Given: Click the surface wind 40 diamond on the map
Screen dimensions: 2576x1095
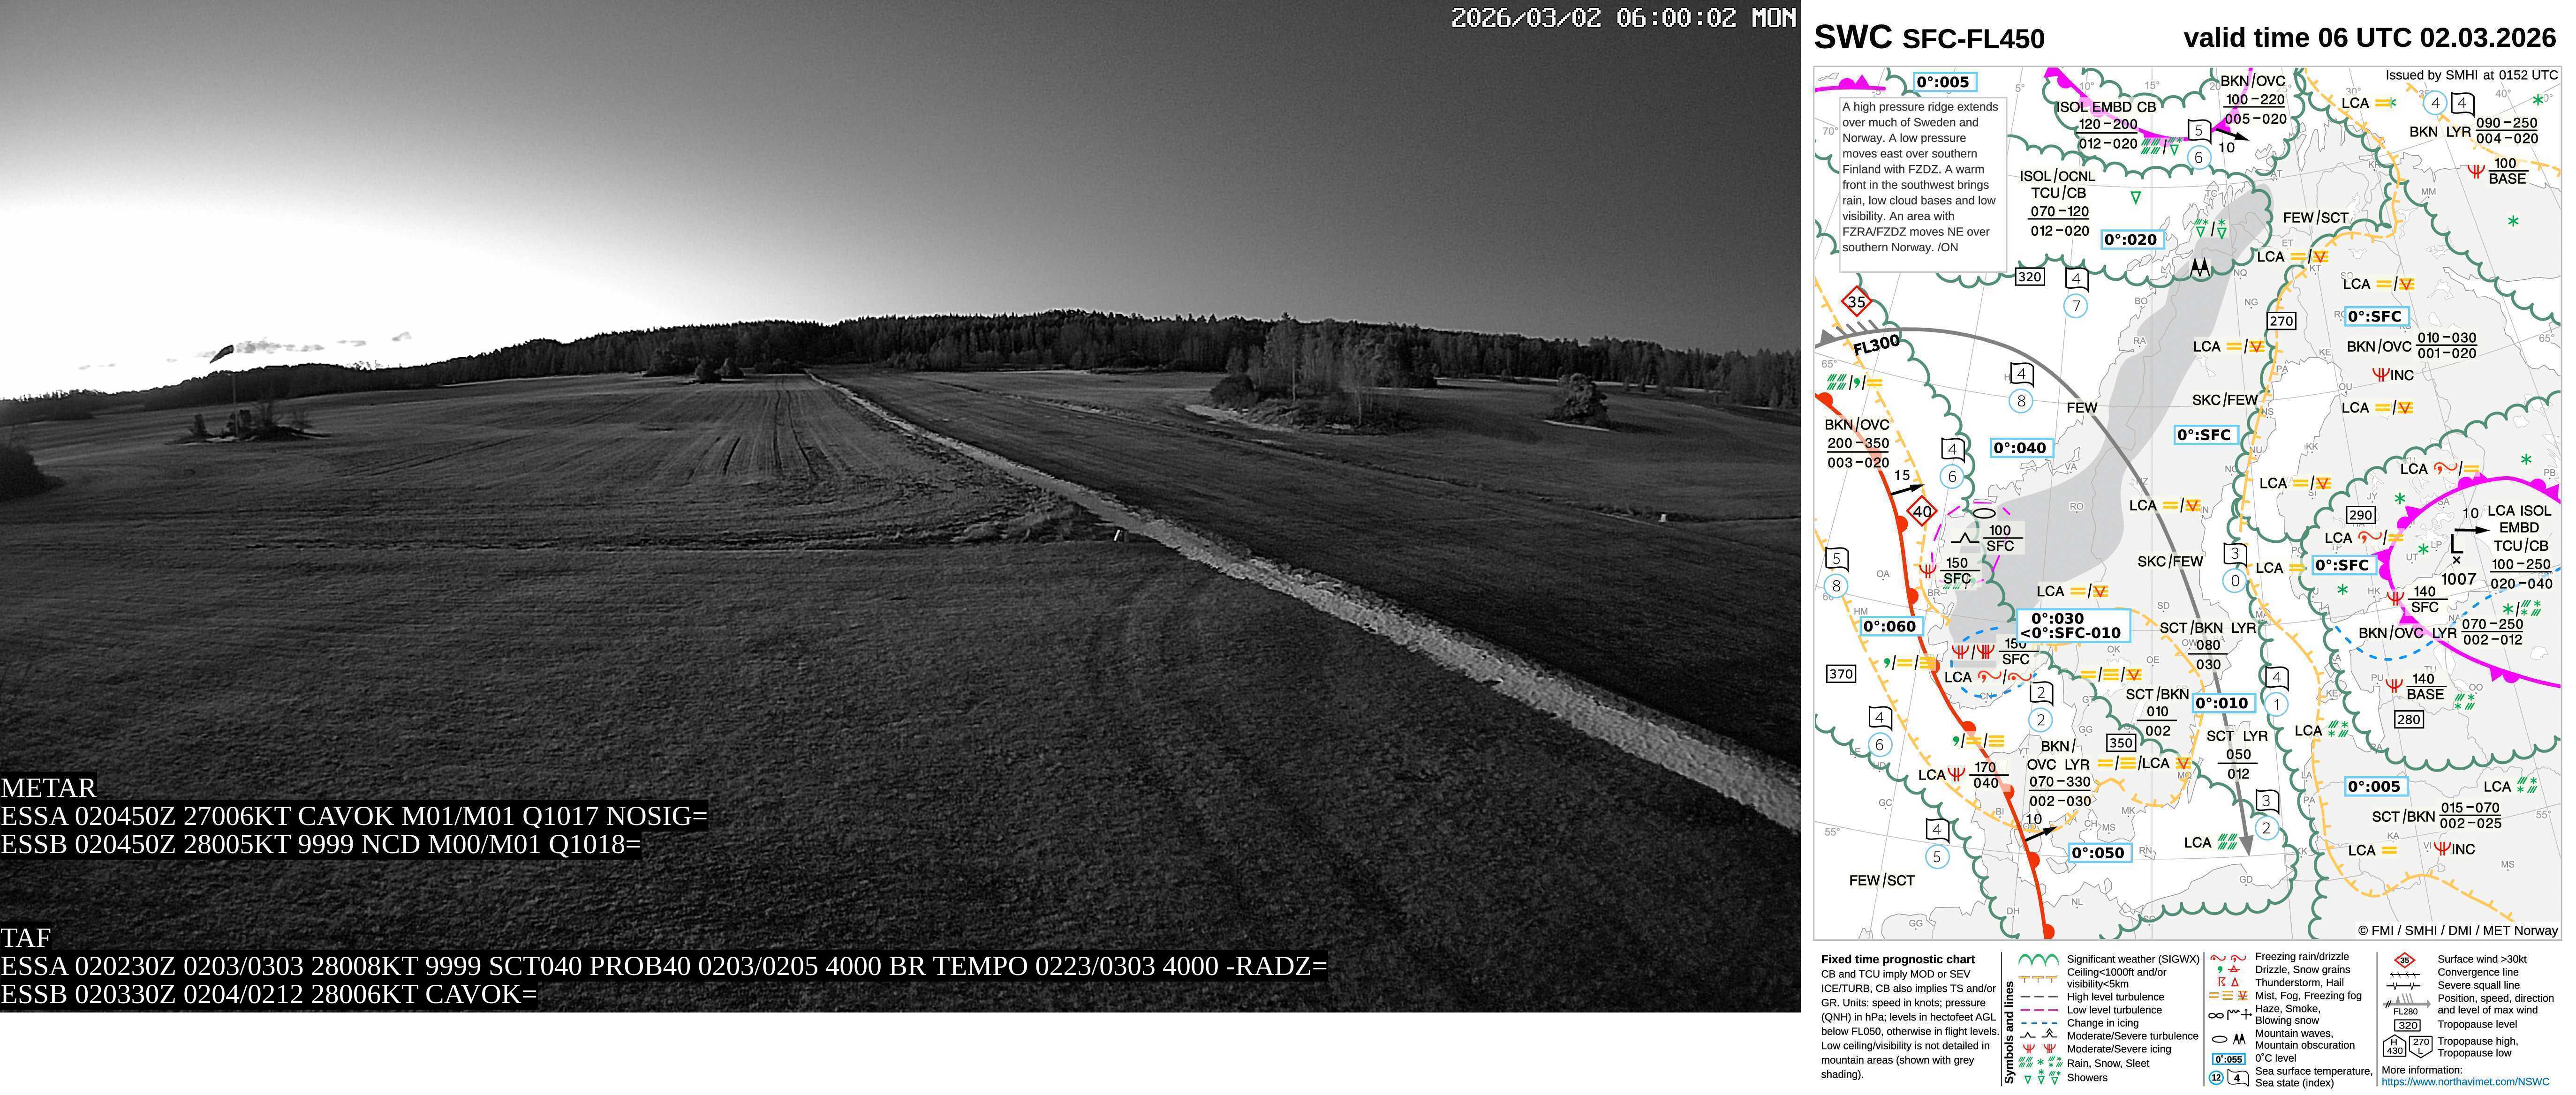Looking at the screenshot, I should click(x=1922, y=511).
